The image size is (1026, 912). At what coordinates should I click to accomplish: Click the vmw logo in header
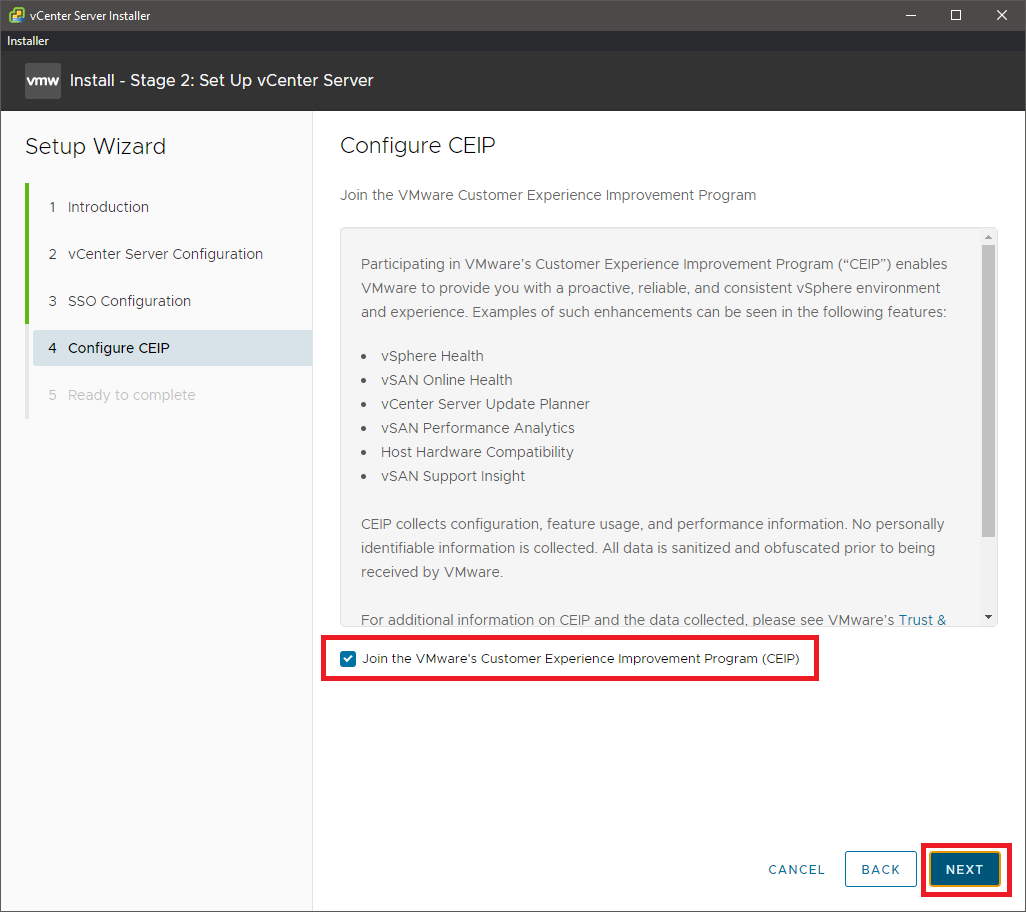pos(43,81)
